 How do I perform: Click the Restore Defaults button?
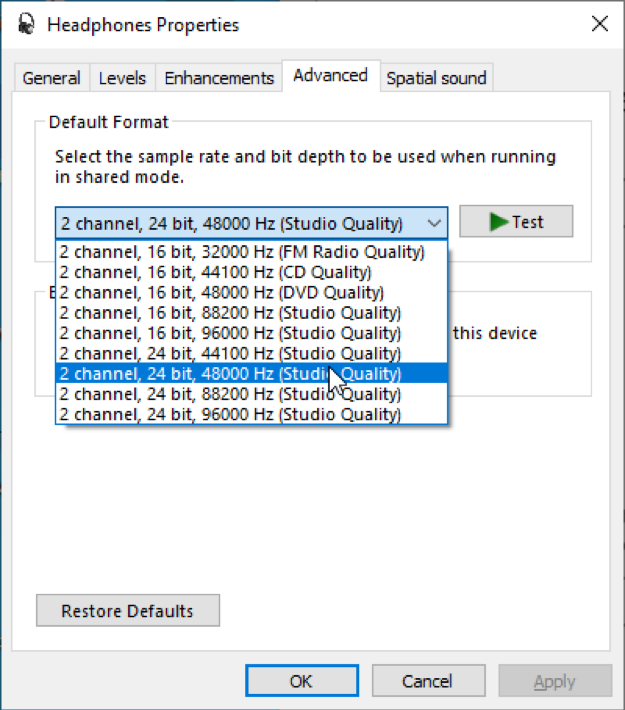(127, 611)
